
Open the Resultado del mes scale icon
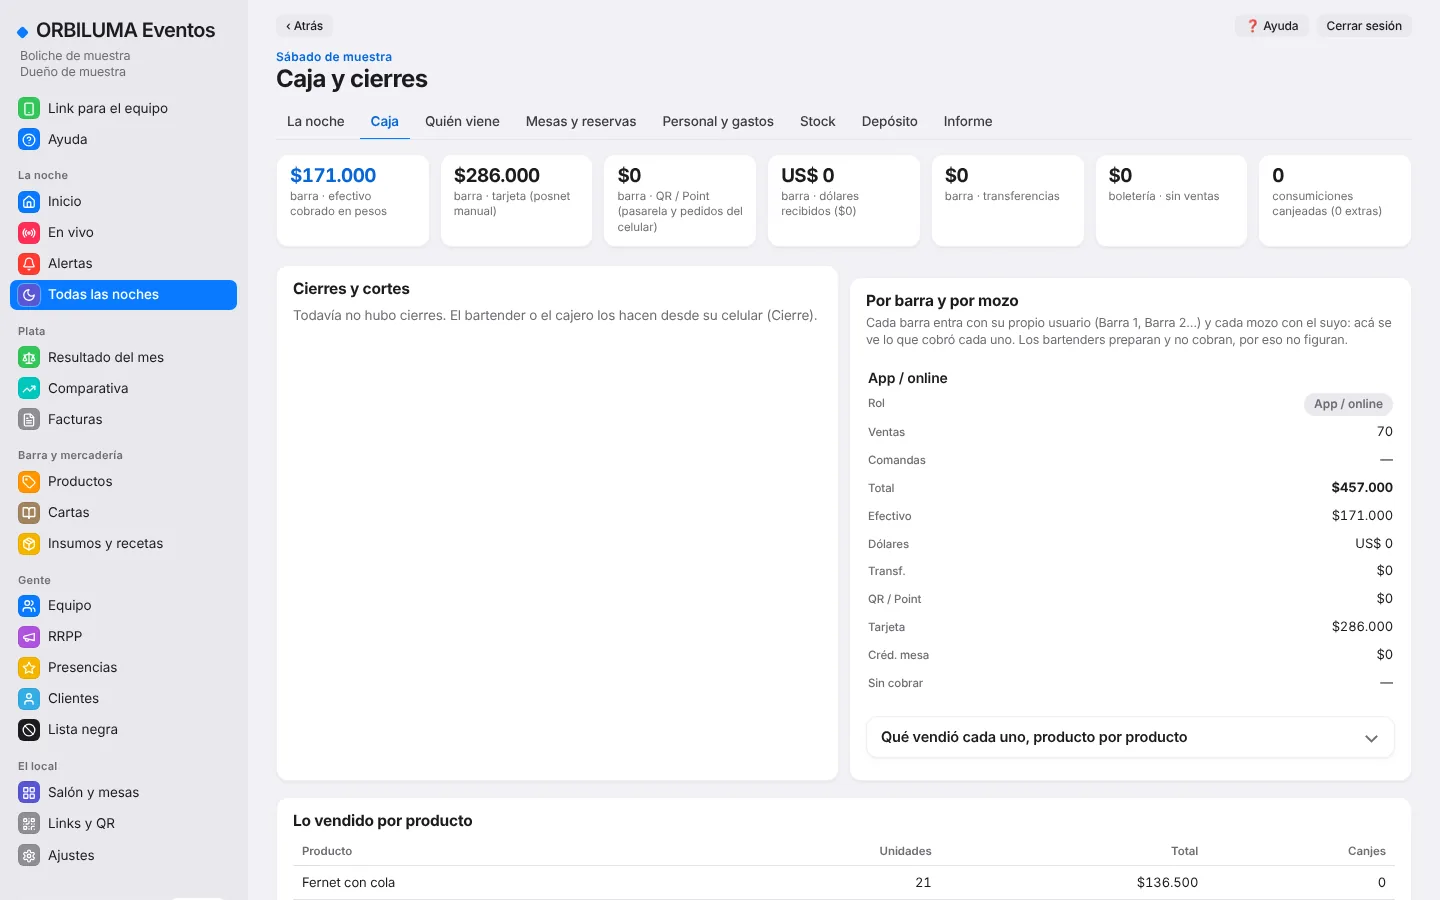pos(29,358)
